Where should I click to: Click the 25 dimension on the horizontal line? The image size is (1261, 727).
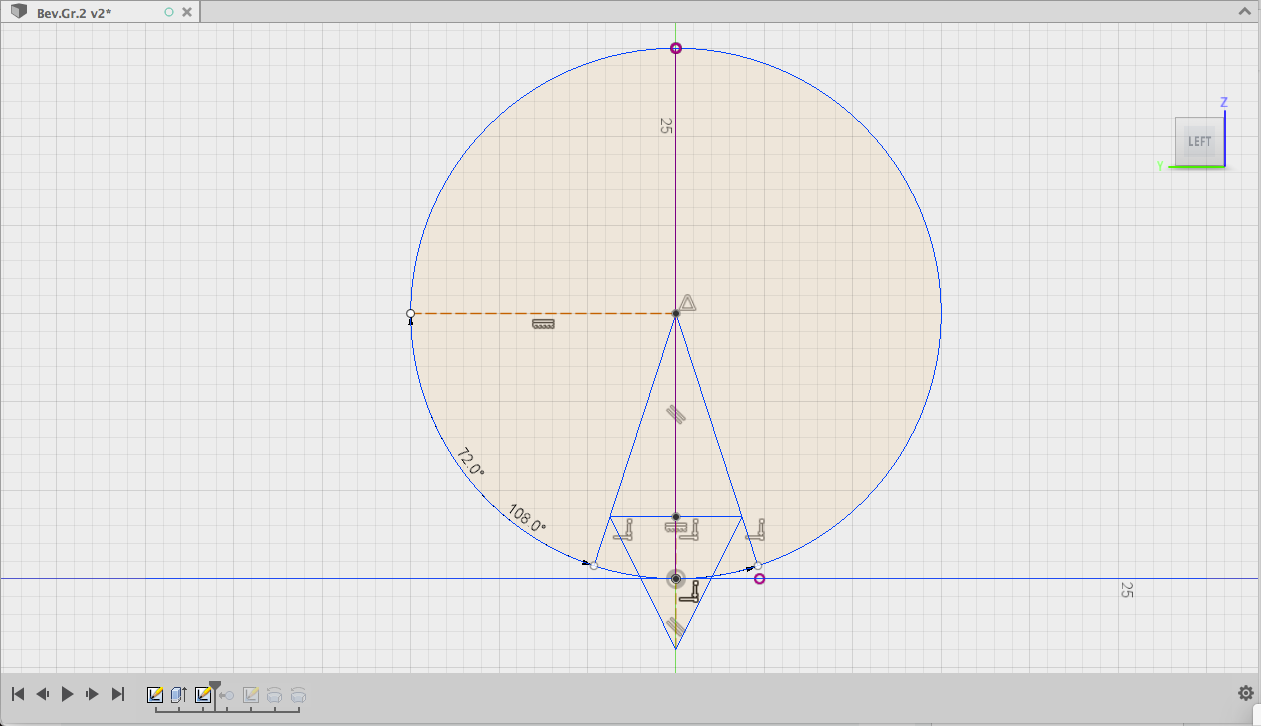(x=1126, y=590)
